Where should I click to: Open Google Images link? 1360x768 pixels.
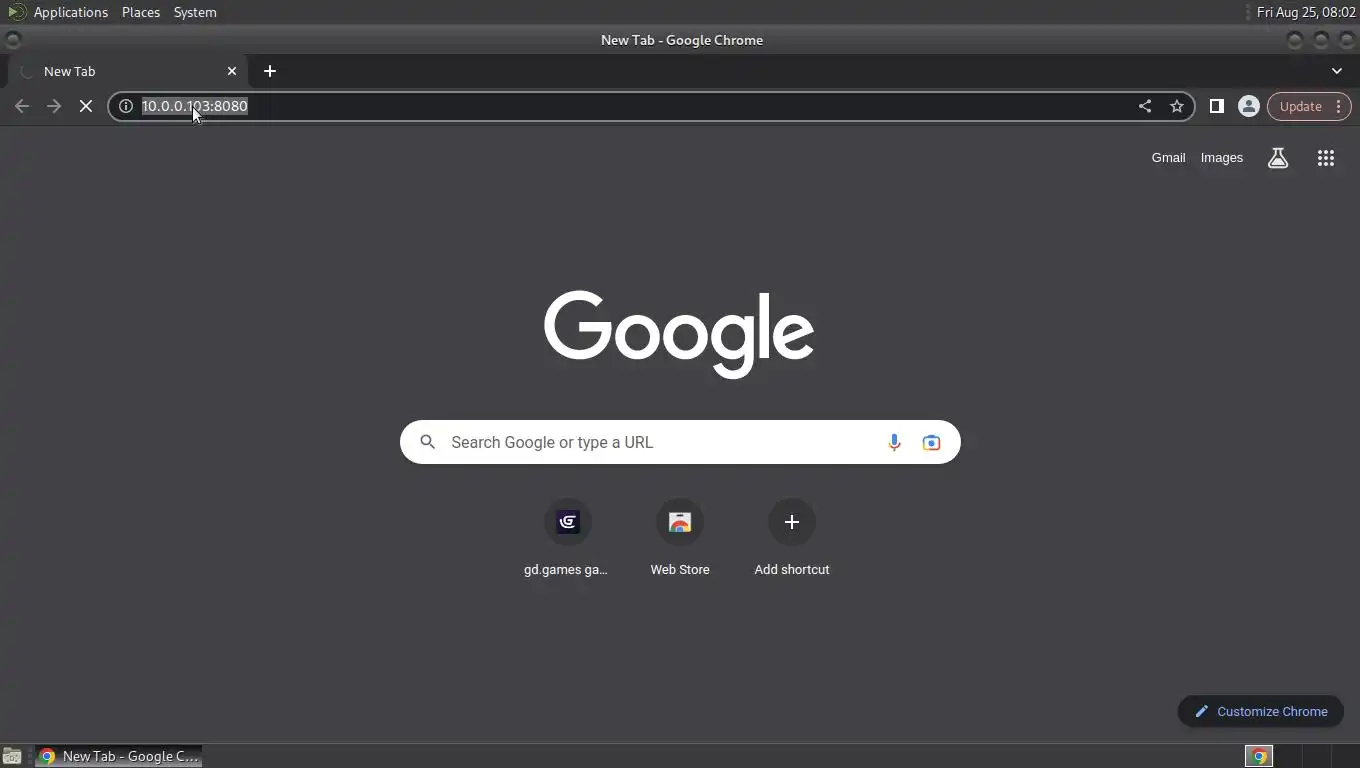1222,158
